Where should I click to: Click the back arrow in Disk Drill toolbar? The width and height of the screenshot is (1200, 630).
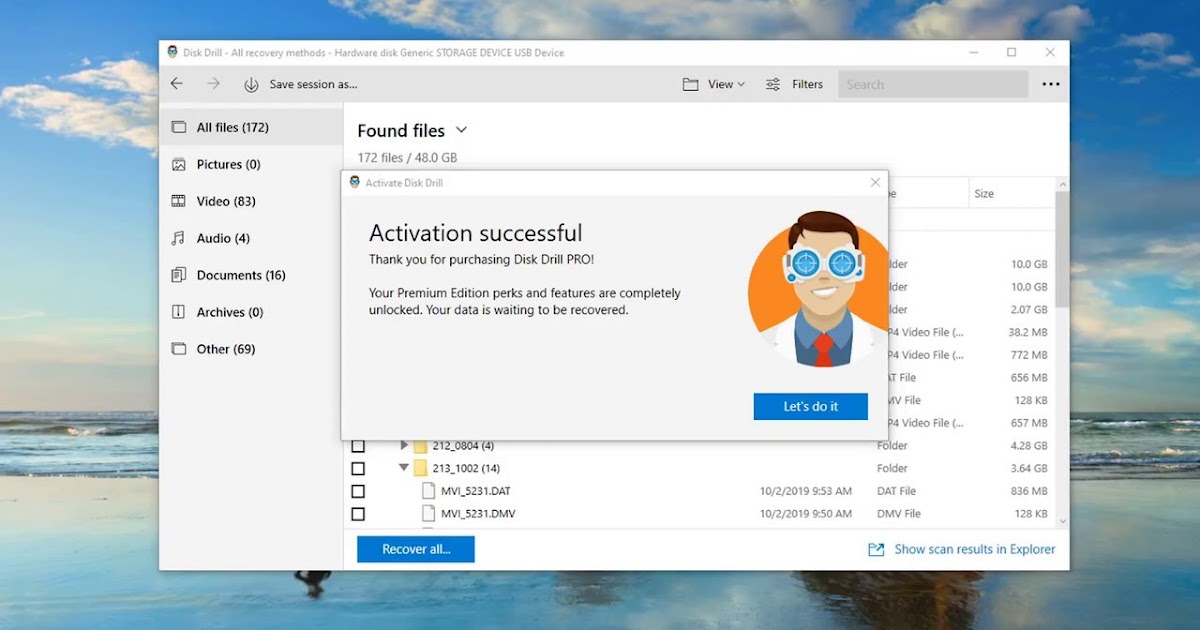click(177, 84)
